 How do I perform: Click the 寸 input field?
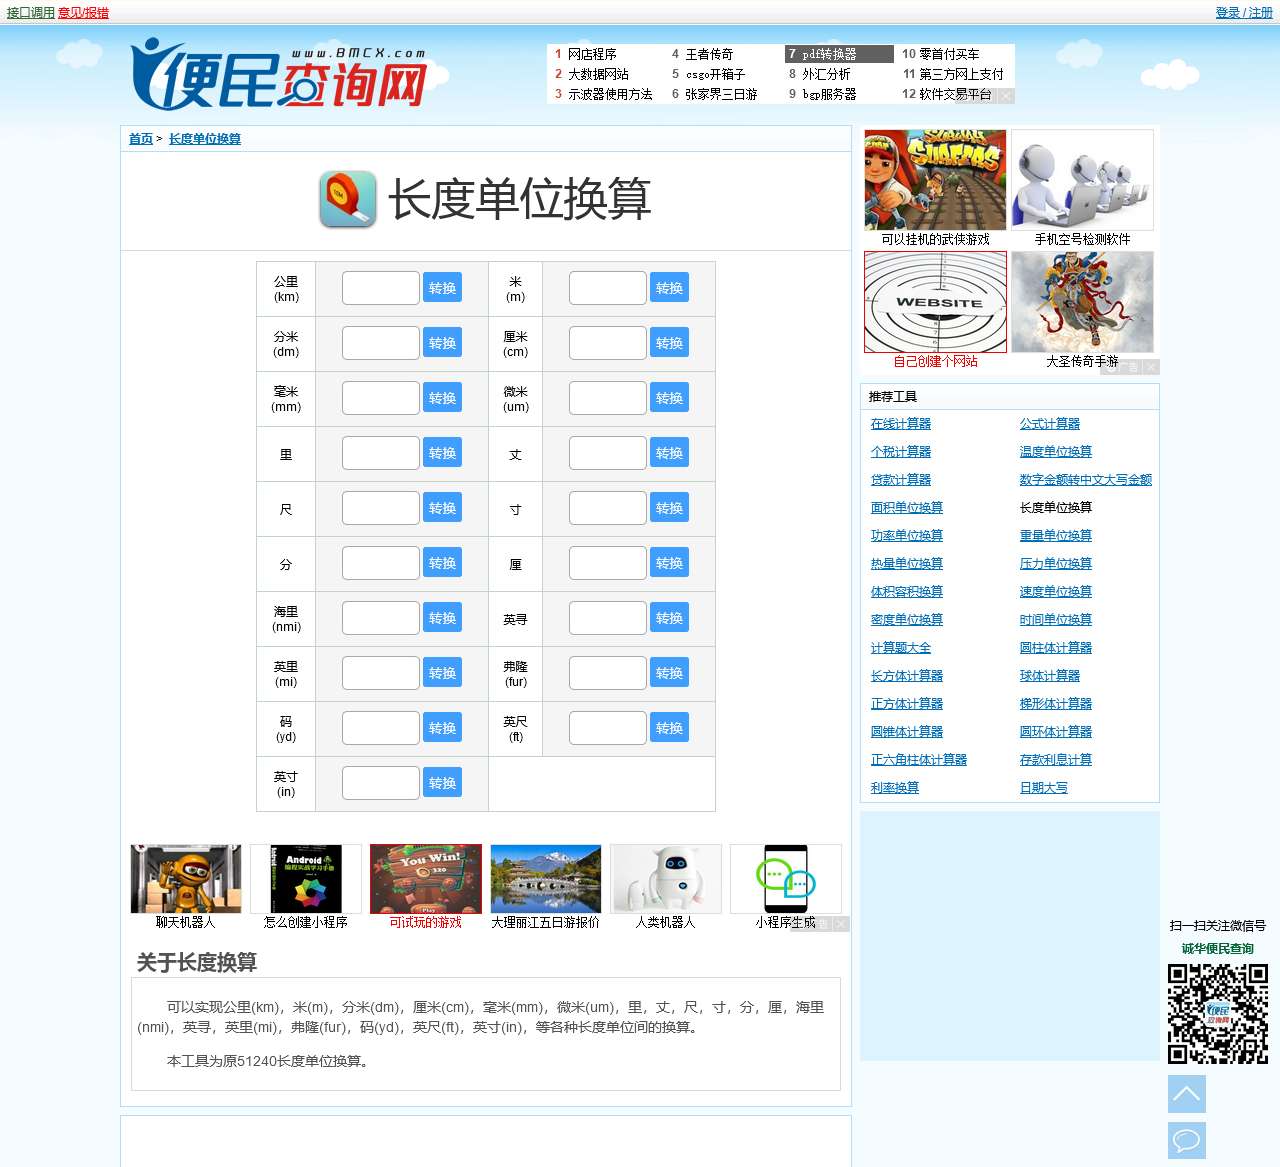[x=608, y=508]
